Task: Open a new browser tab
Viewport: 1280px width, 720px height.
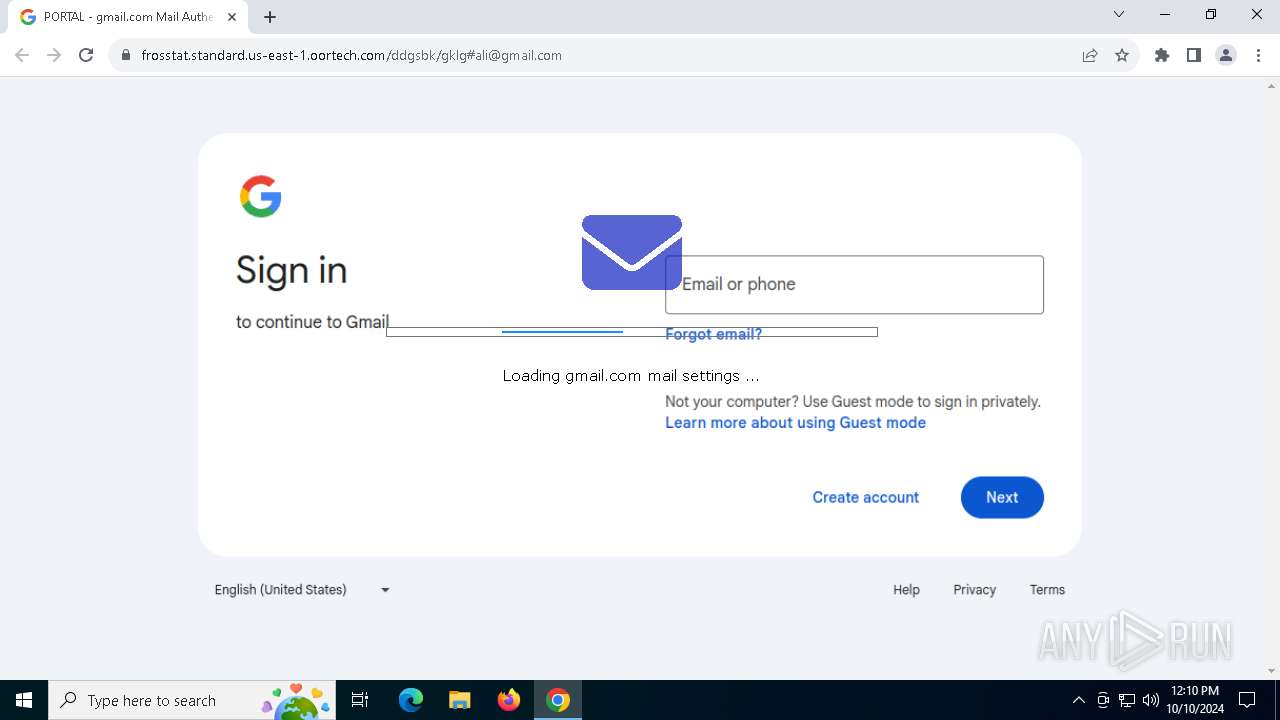Action: 270,16
